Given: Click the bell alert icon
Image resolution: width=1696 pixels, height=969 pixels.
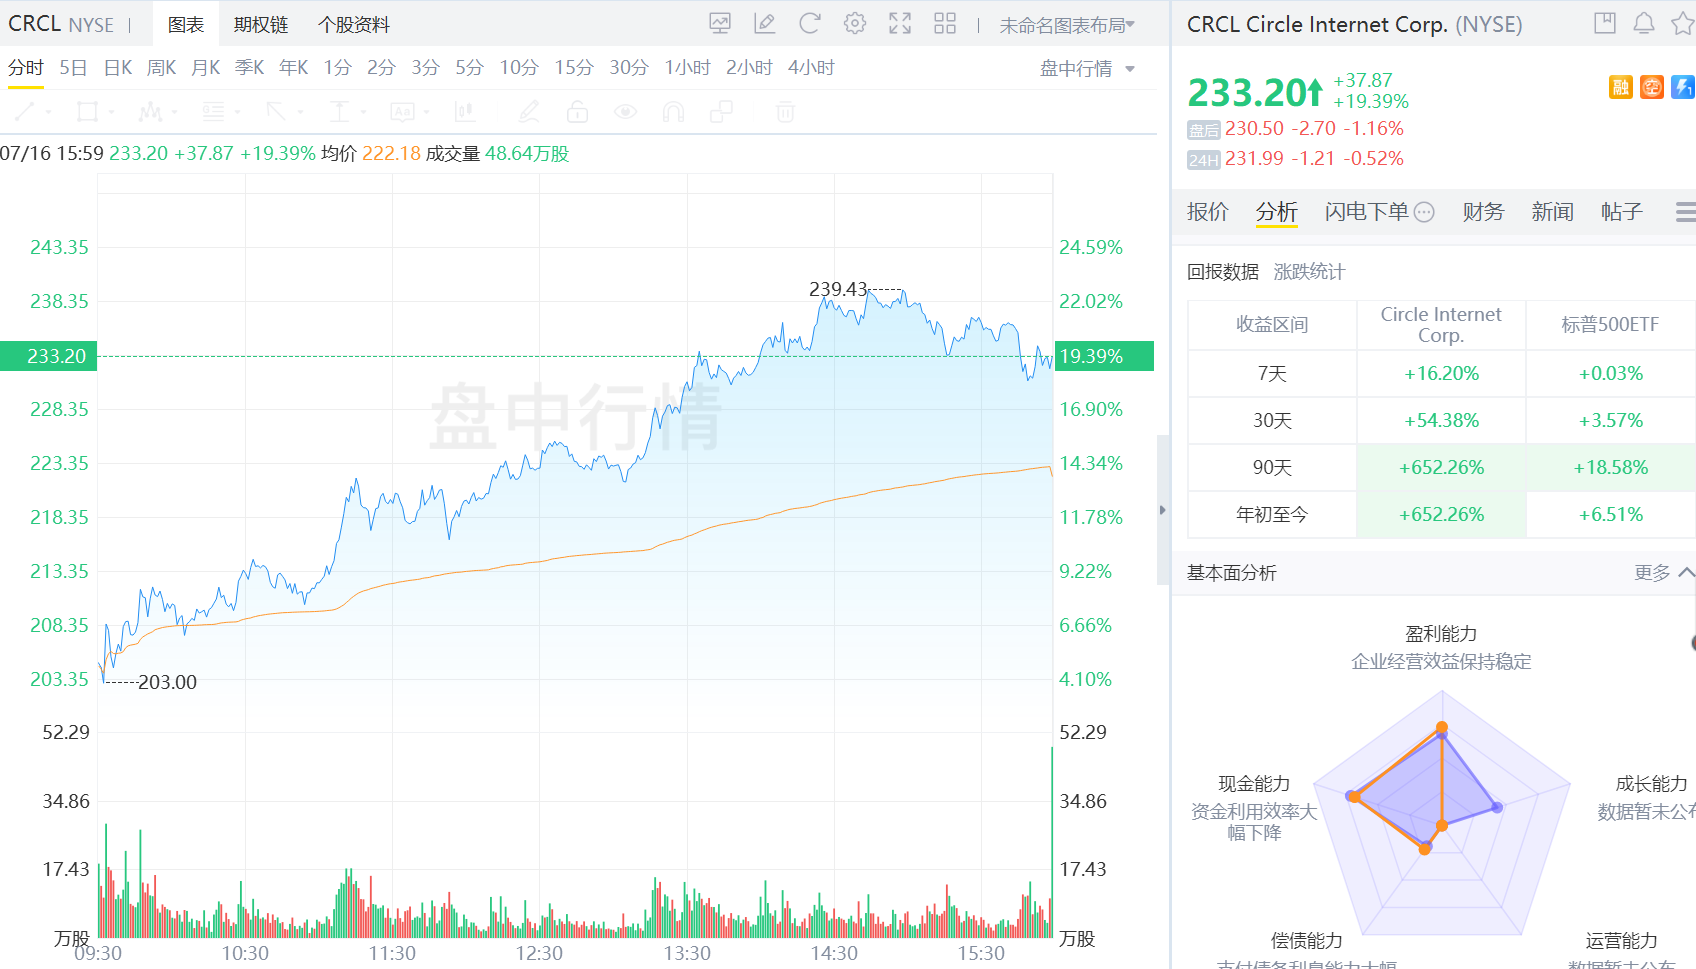Looking at the screenshot, I should (1644, 23).
